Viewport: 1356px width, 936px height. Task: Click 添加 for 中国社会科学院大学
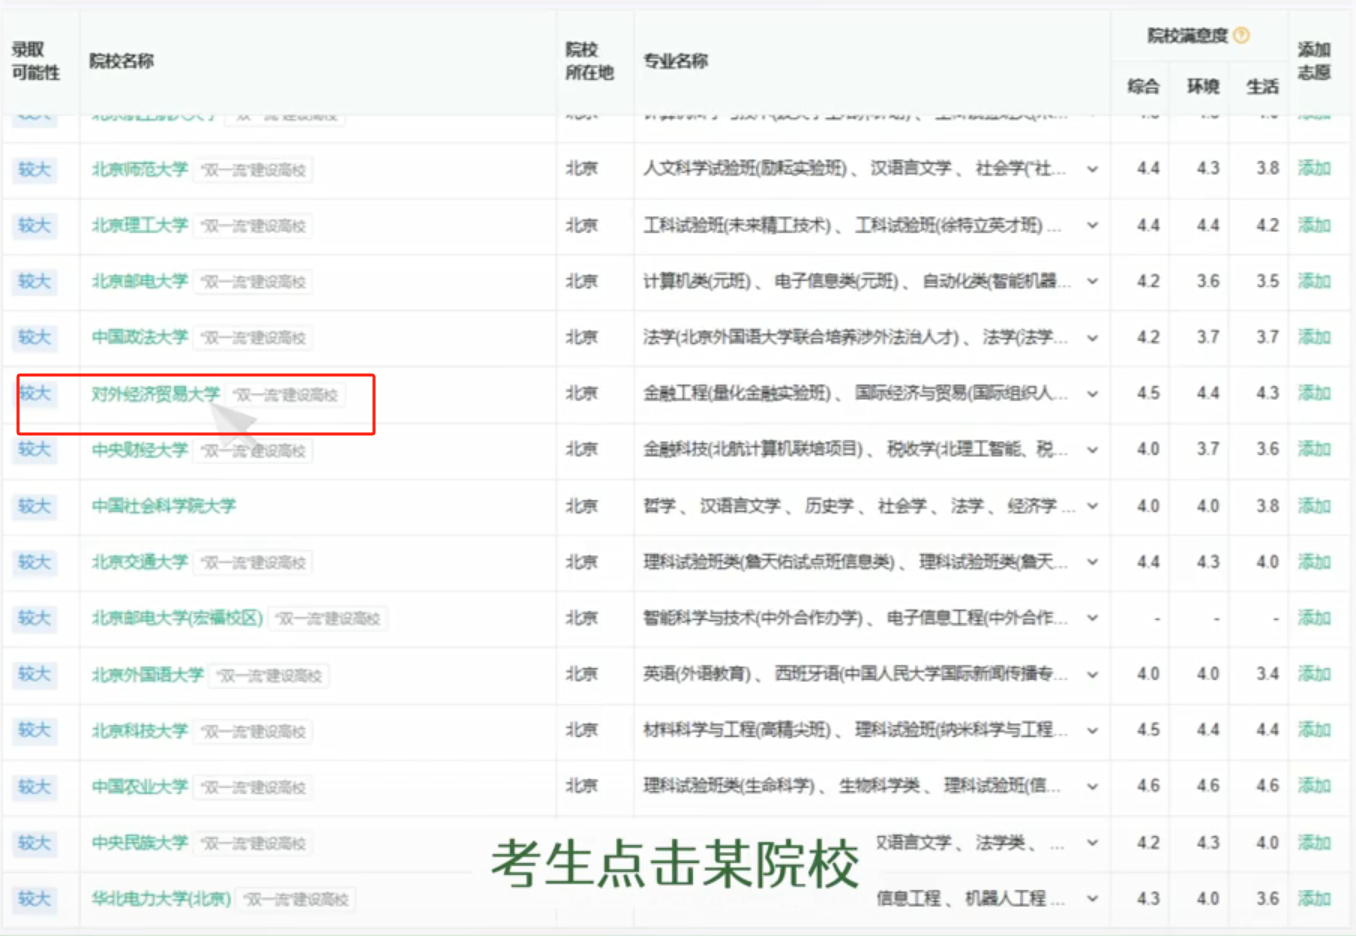1314,506
